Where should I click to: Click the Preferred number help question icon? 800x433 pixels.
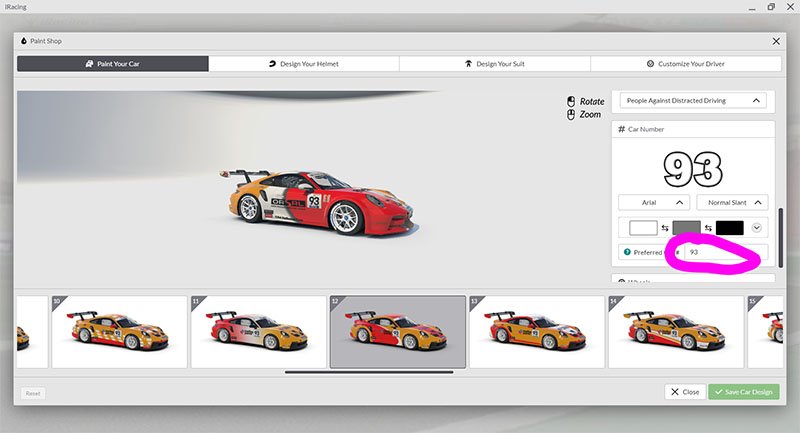[x=626, y=253]
